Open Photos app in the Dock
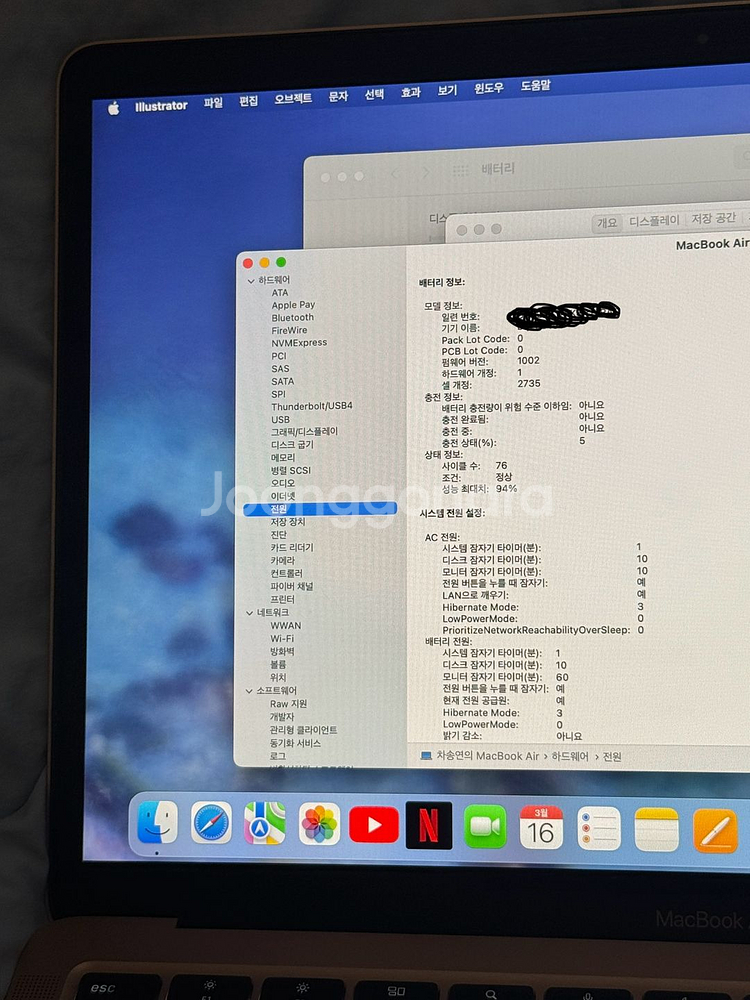Image resolution: width=750 pixels, height=1000 pixels. pyautogui.click(x=319, y=824)
